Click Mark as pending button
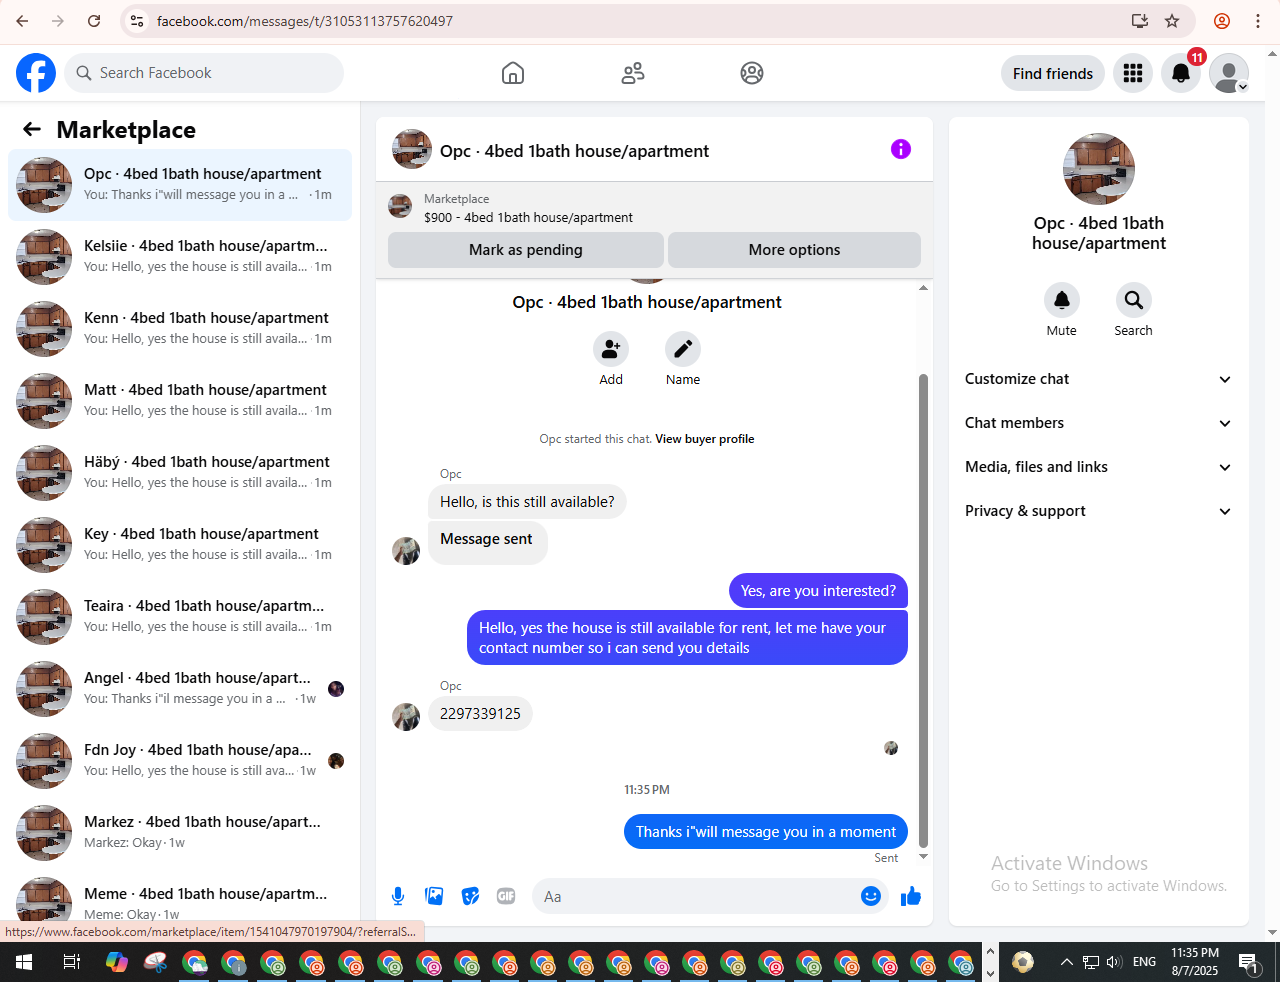 tap(526, 250)
